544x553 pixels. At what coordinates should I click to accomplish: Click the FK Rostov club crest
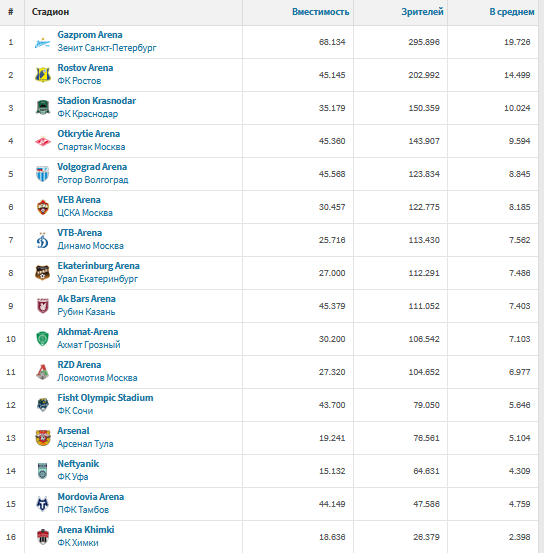click(42, 75)
